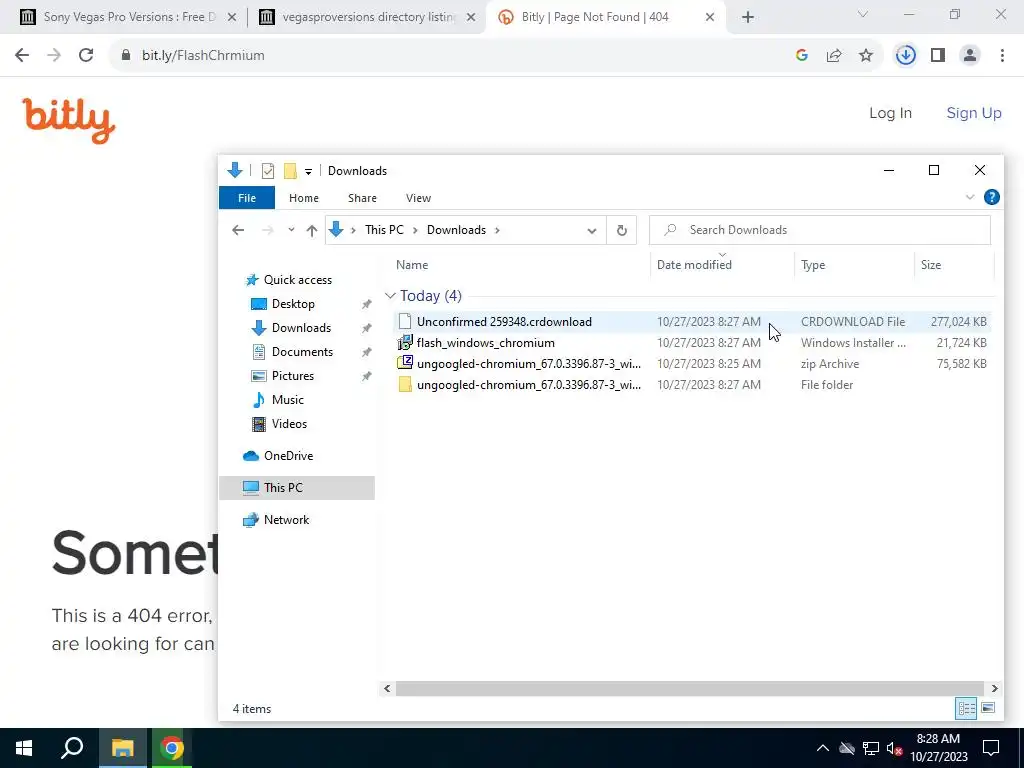Viewport: 1024px width, 768px height.
Task: Go up one folder level
Action: [312, 230]
